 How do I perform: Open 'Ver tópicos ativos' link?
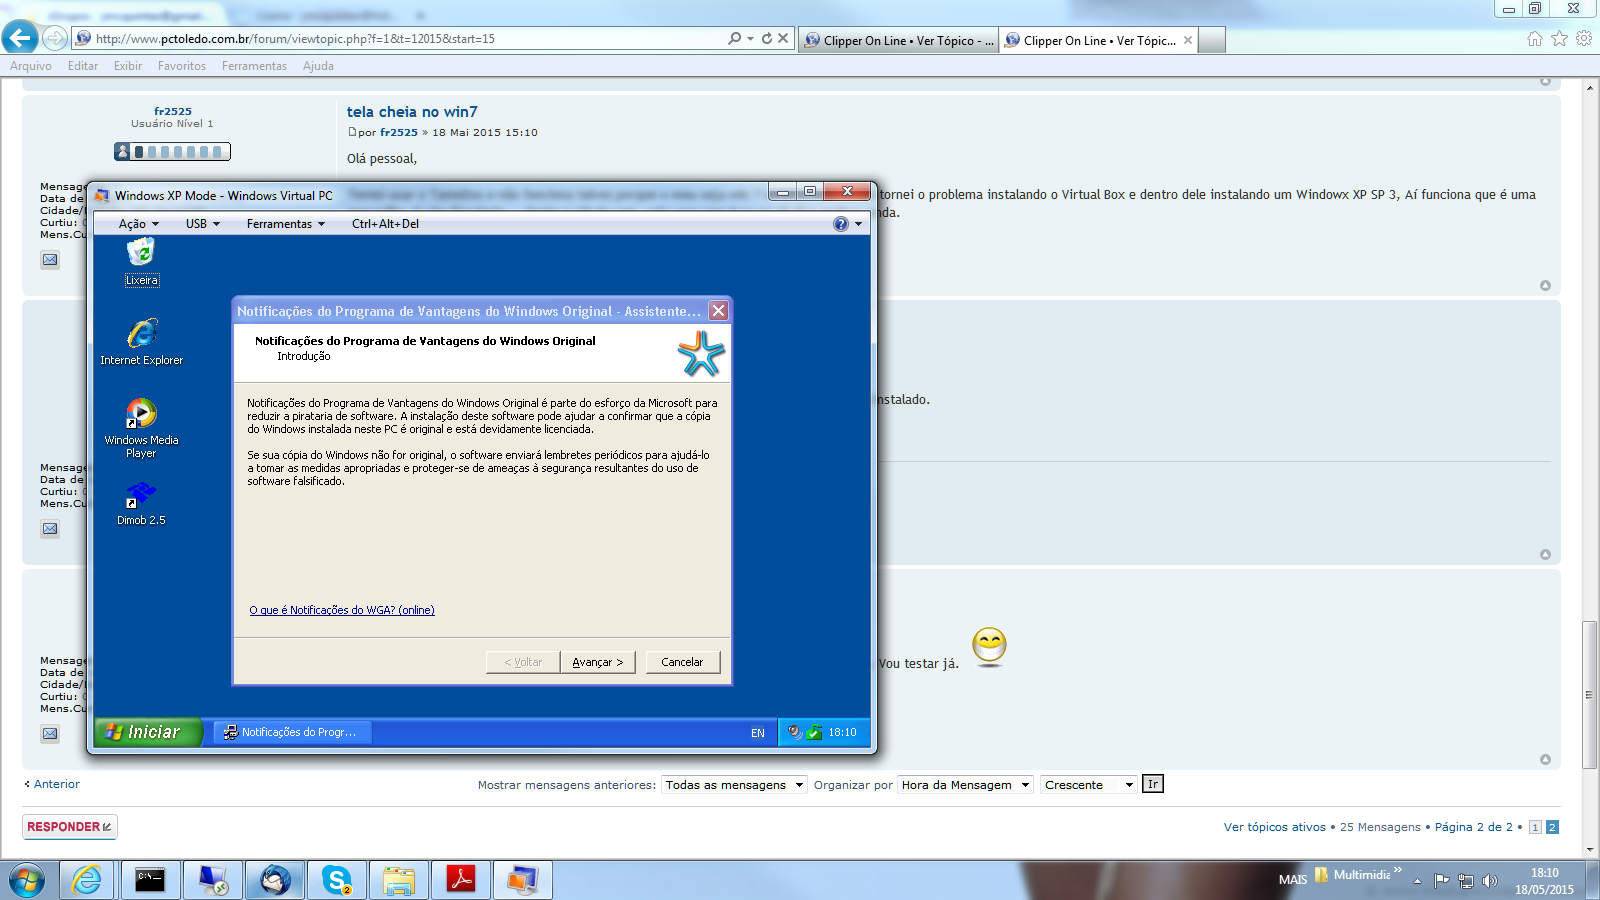click(x=1275, y=827)
